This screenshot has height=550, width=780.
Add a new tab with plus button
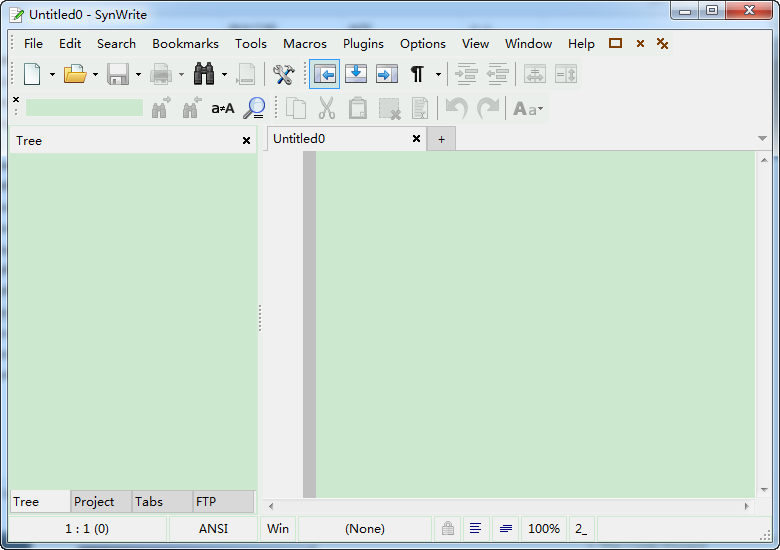pyautogui.click(x=441, y=139)
